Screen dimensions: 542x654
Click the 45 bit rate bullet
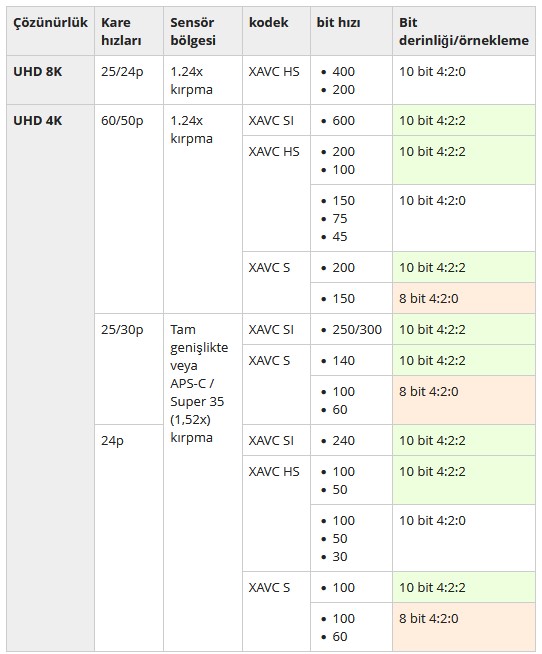tap(340, 236)
